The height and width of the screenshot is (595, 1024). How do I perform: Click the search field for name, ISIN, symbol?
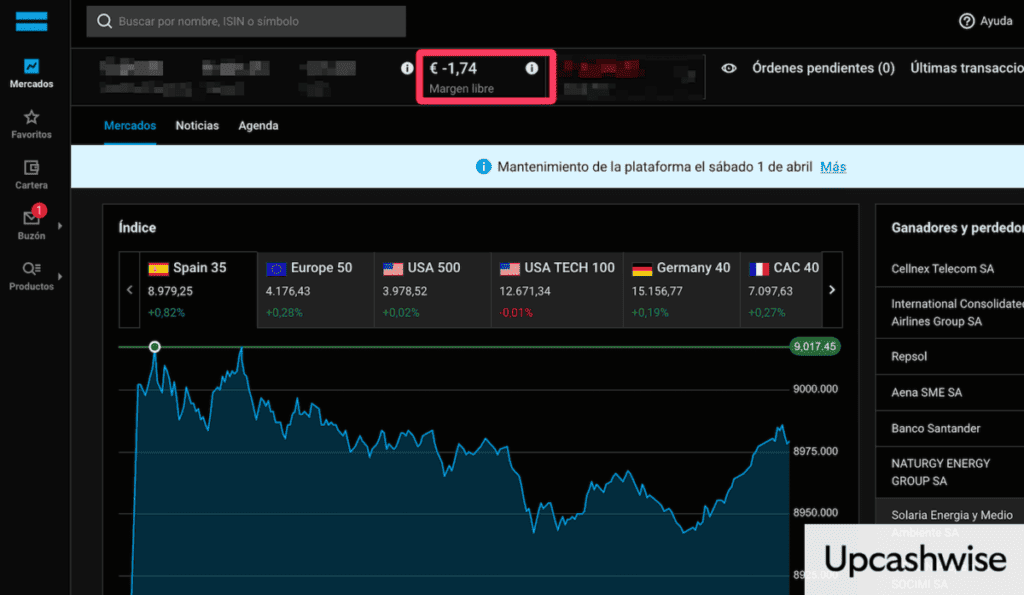[x=246, y=22]
